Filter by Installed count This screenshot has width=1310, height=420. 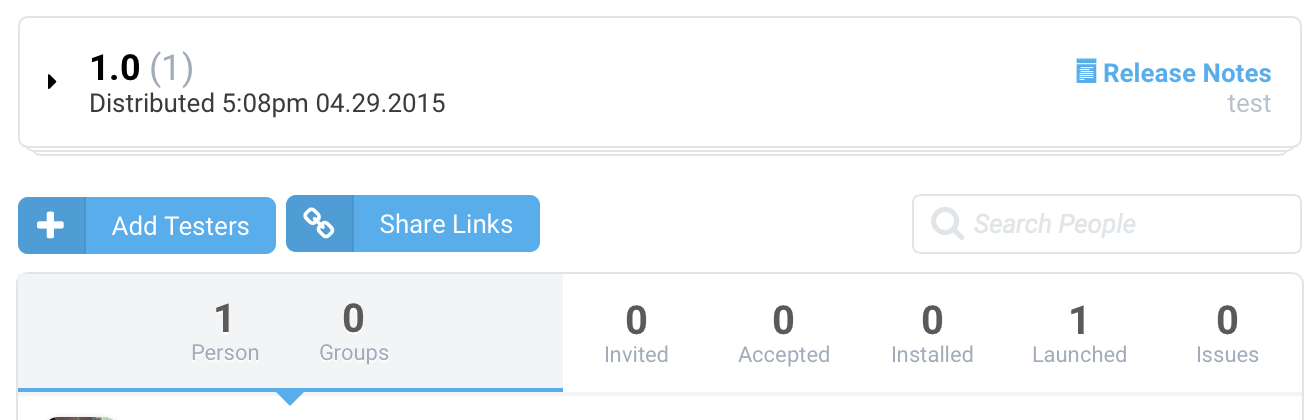click(x=932, y=335)
